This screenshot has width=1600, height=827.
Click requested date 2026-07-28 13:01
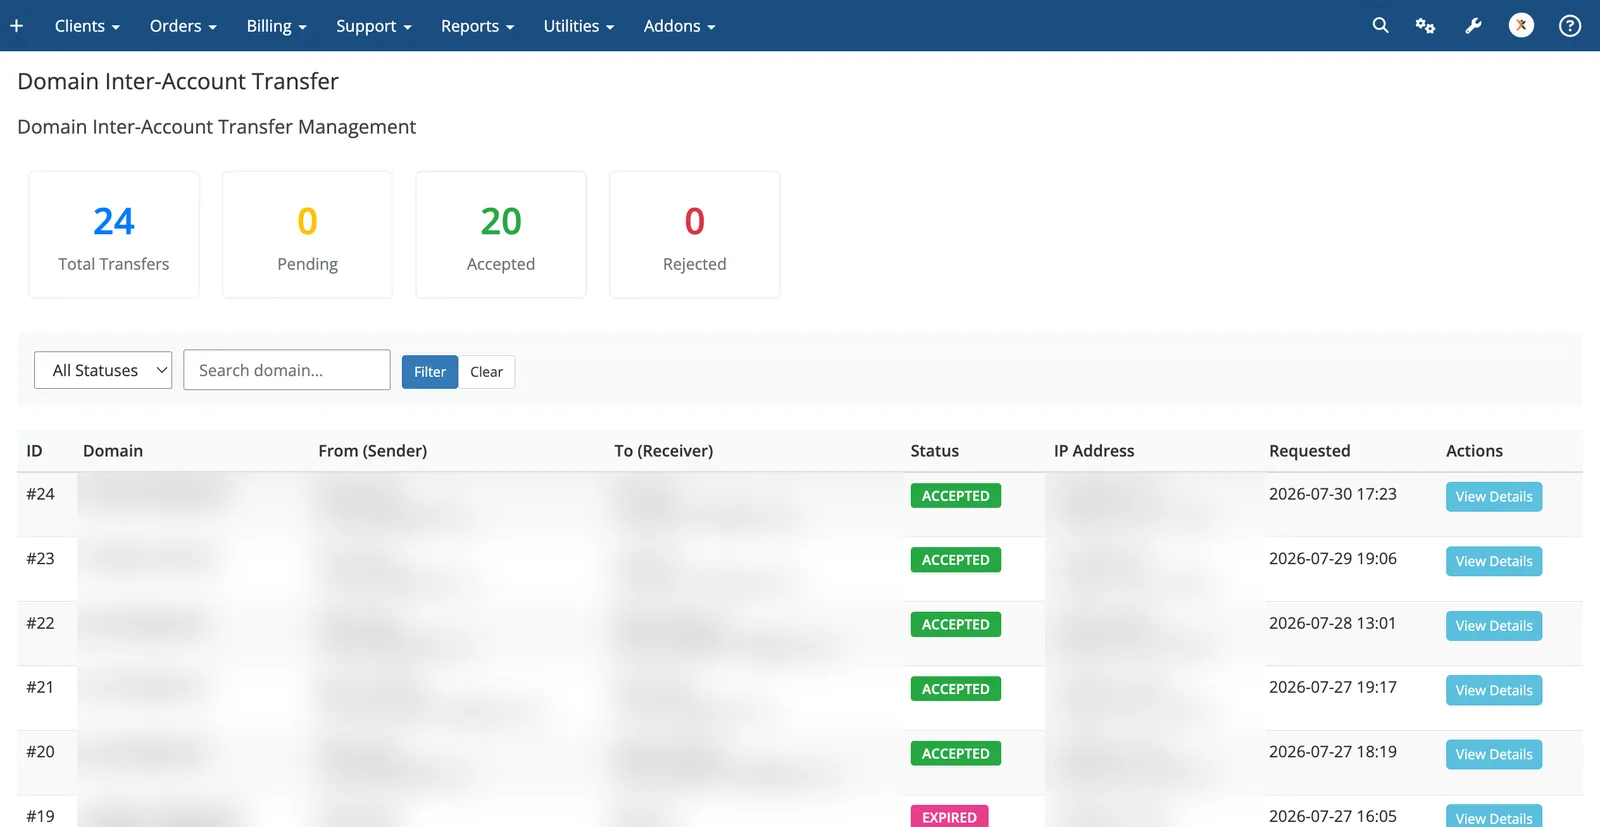(1333, 623)
